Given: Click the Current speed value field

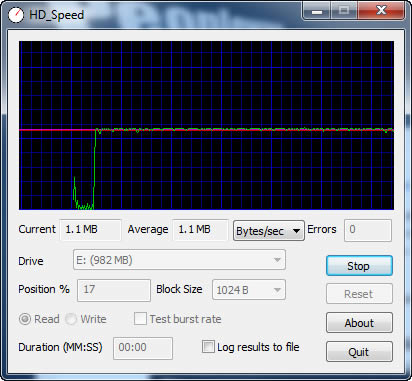Looking at the screenshot, I should 90,230.
